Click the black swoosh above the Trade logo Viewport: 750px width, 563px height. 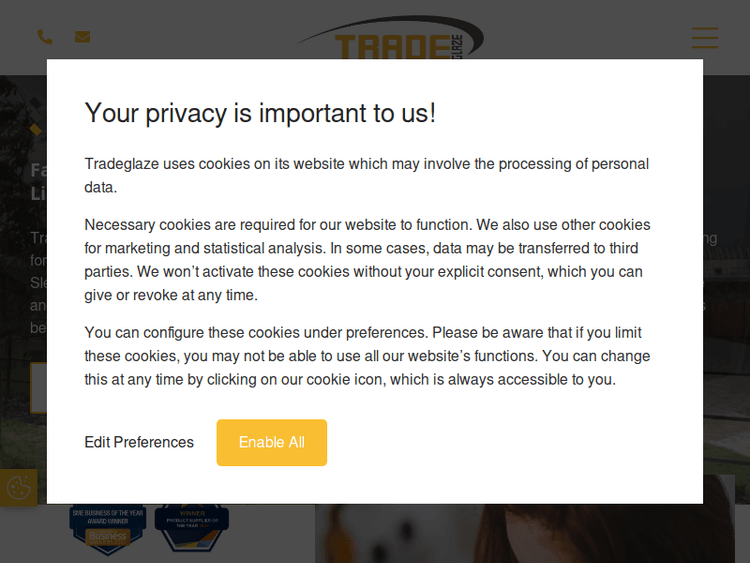click(400, 28)
